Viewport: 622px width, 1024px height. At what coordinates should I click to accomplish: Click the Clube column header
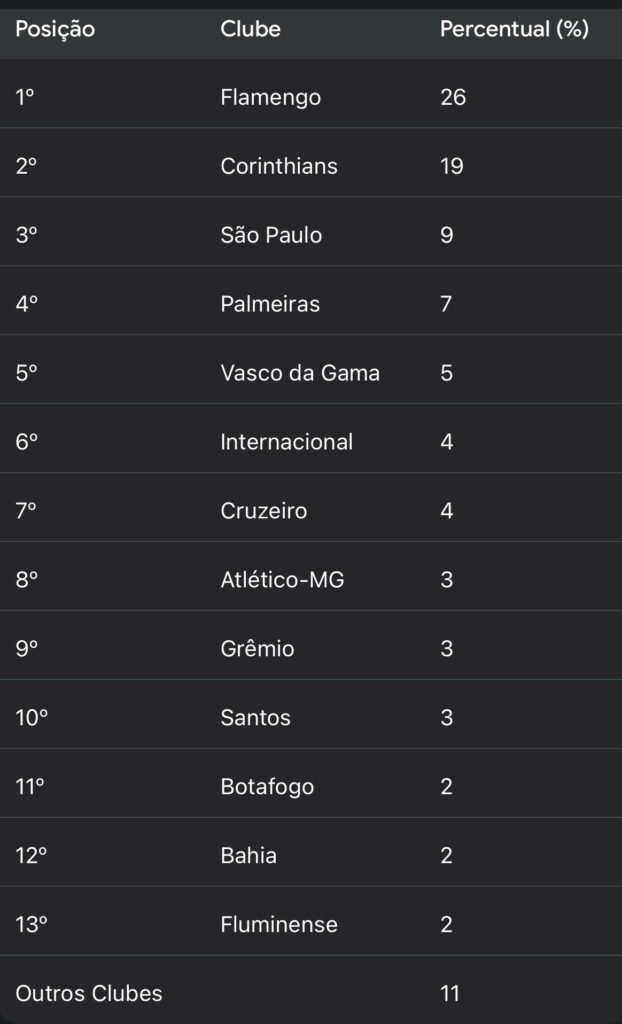[250, 29]
